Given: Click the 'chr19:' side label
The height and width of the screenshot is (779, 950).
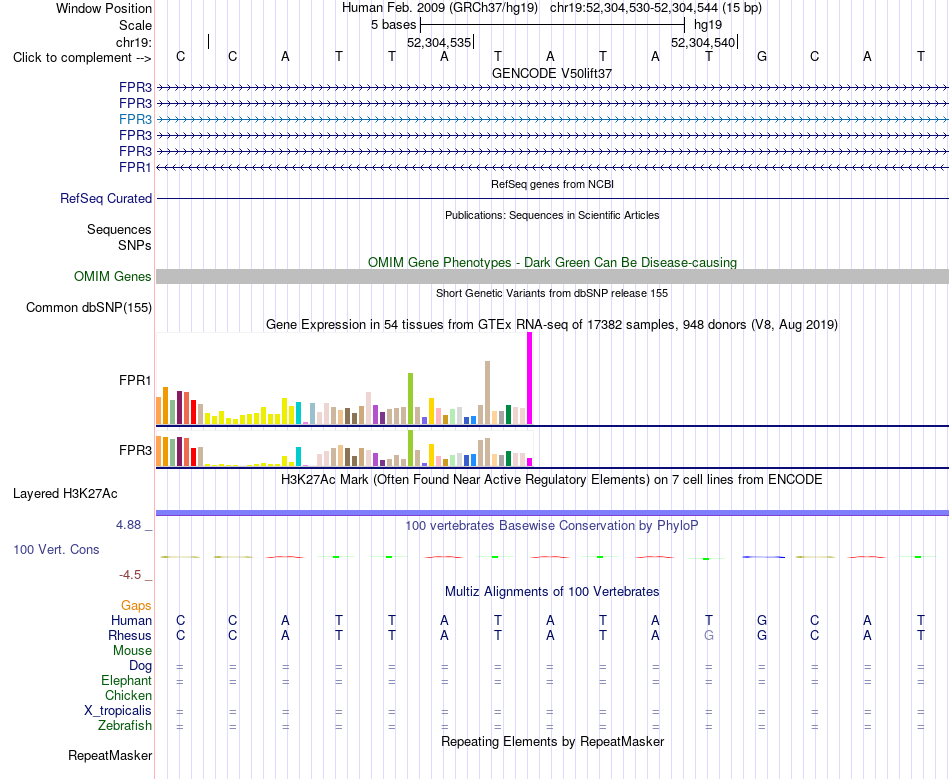Looking at the screenshot, I should (134, 42).
